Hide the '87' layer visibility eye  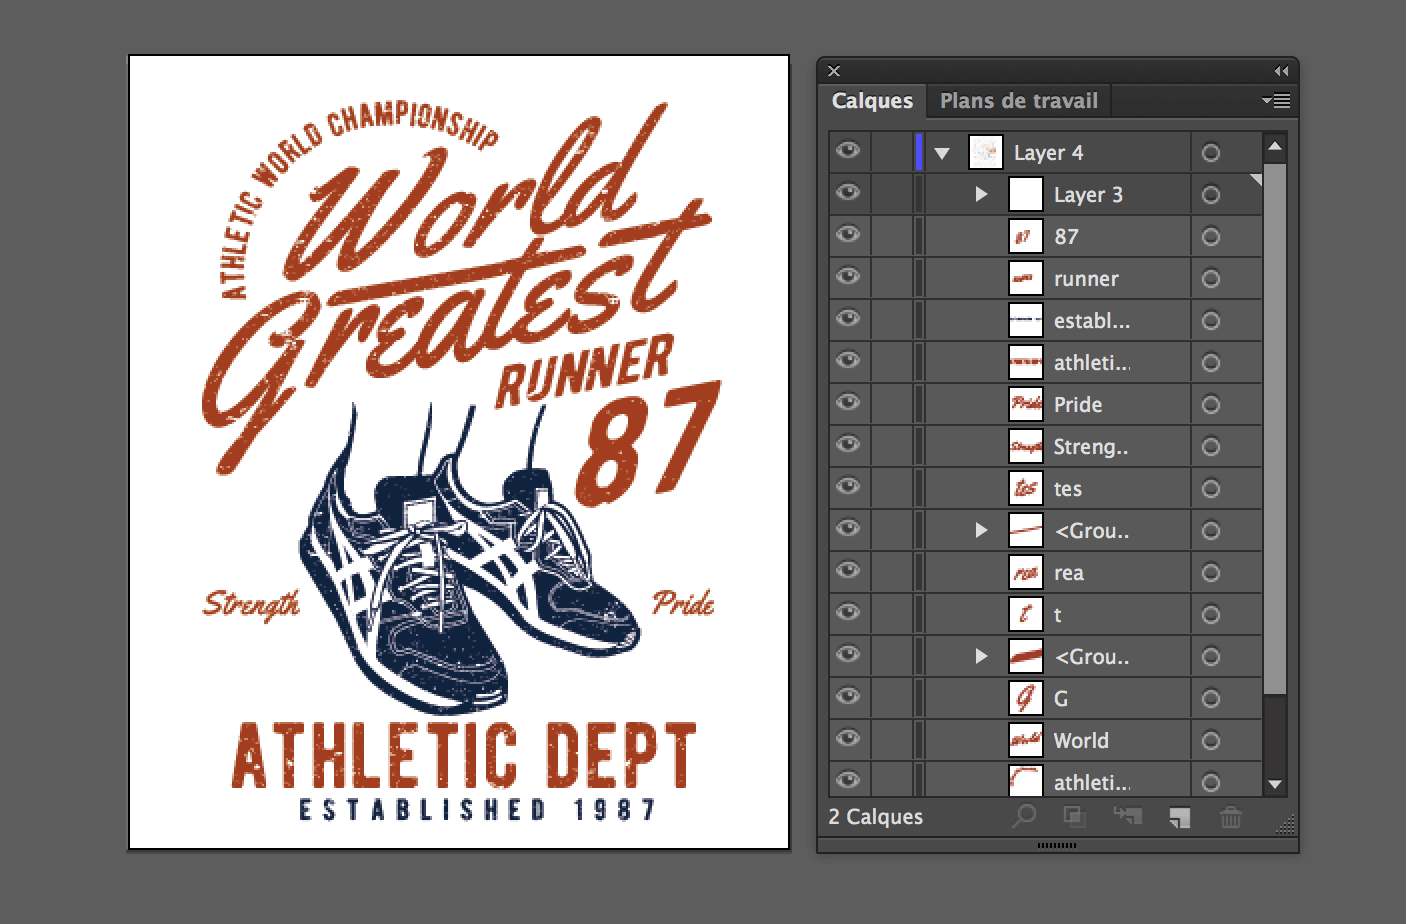tap(848, 236)
